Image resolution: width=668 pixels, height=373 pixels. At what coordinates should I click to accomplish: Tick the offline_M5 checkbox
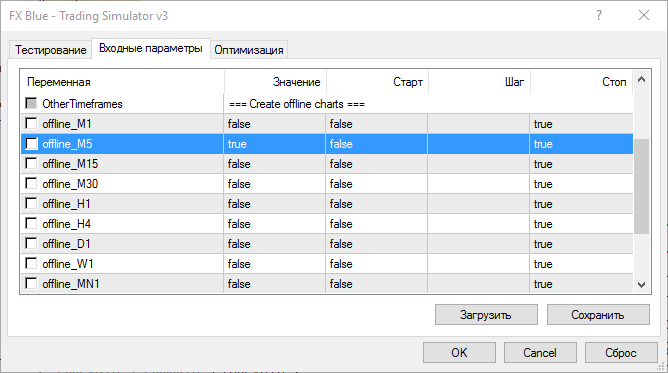(31, 143)
